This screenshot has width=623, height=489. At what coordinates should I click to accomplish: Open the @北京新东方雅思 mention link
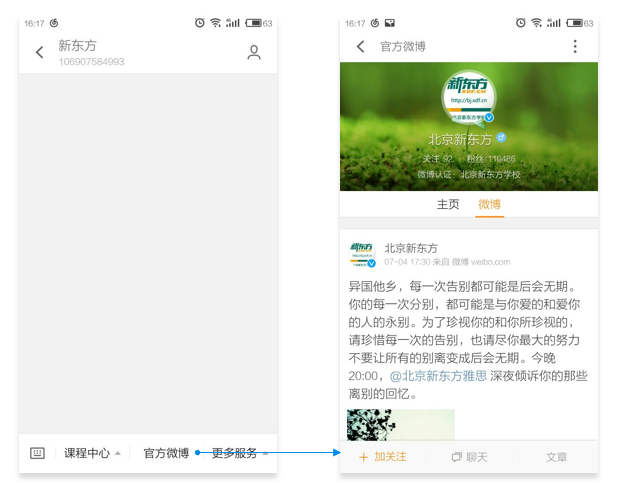click(438, 376)
